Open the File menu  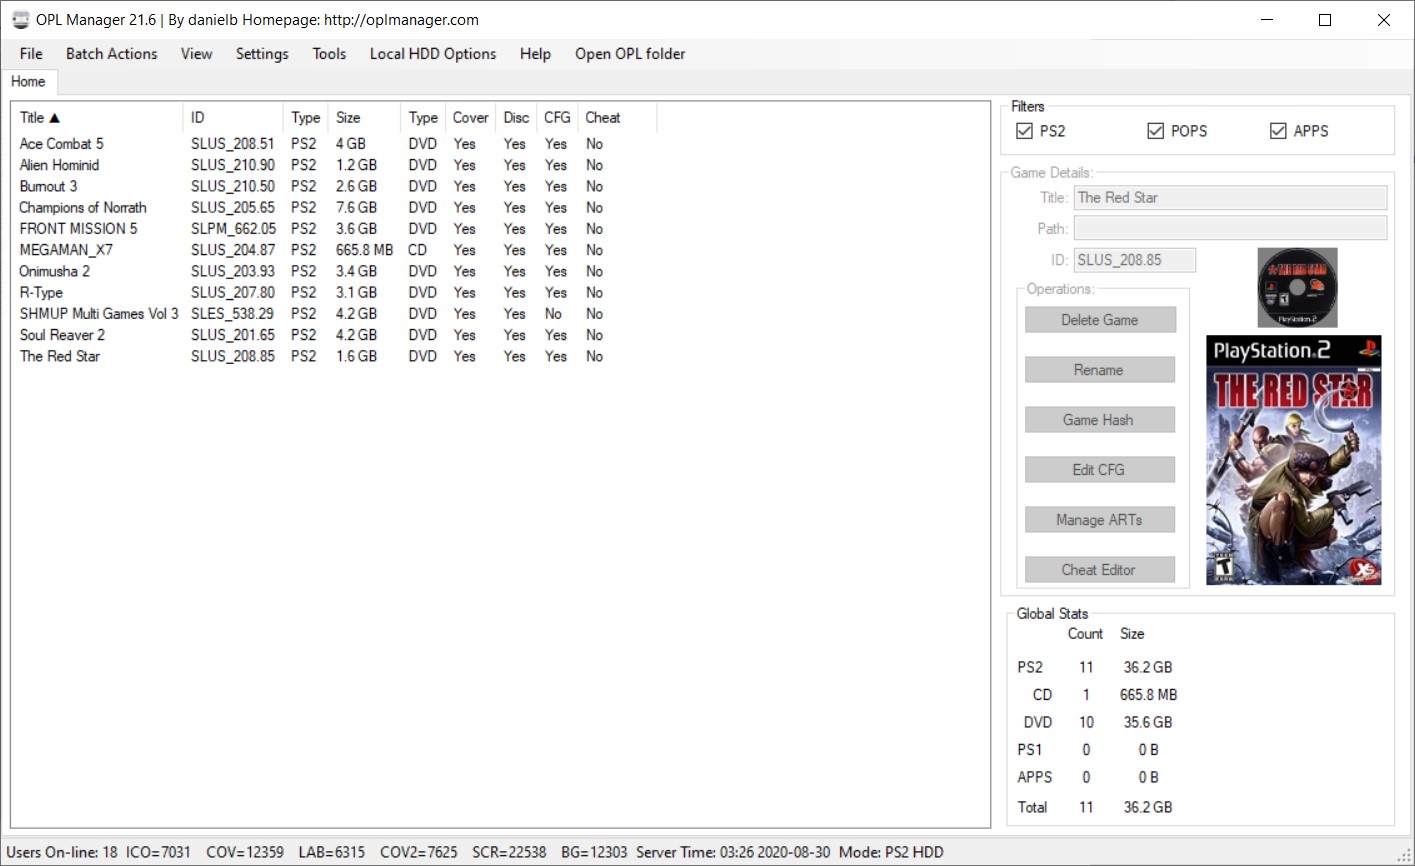pyautogui.click(x=31, y=54)
